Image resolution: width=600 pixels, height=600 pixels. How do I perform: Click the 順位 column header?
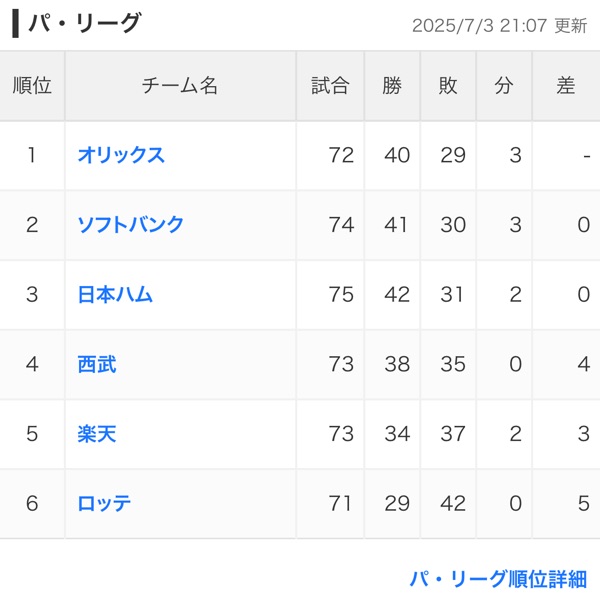[x=32, y=86]
